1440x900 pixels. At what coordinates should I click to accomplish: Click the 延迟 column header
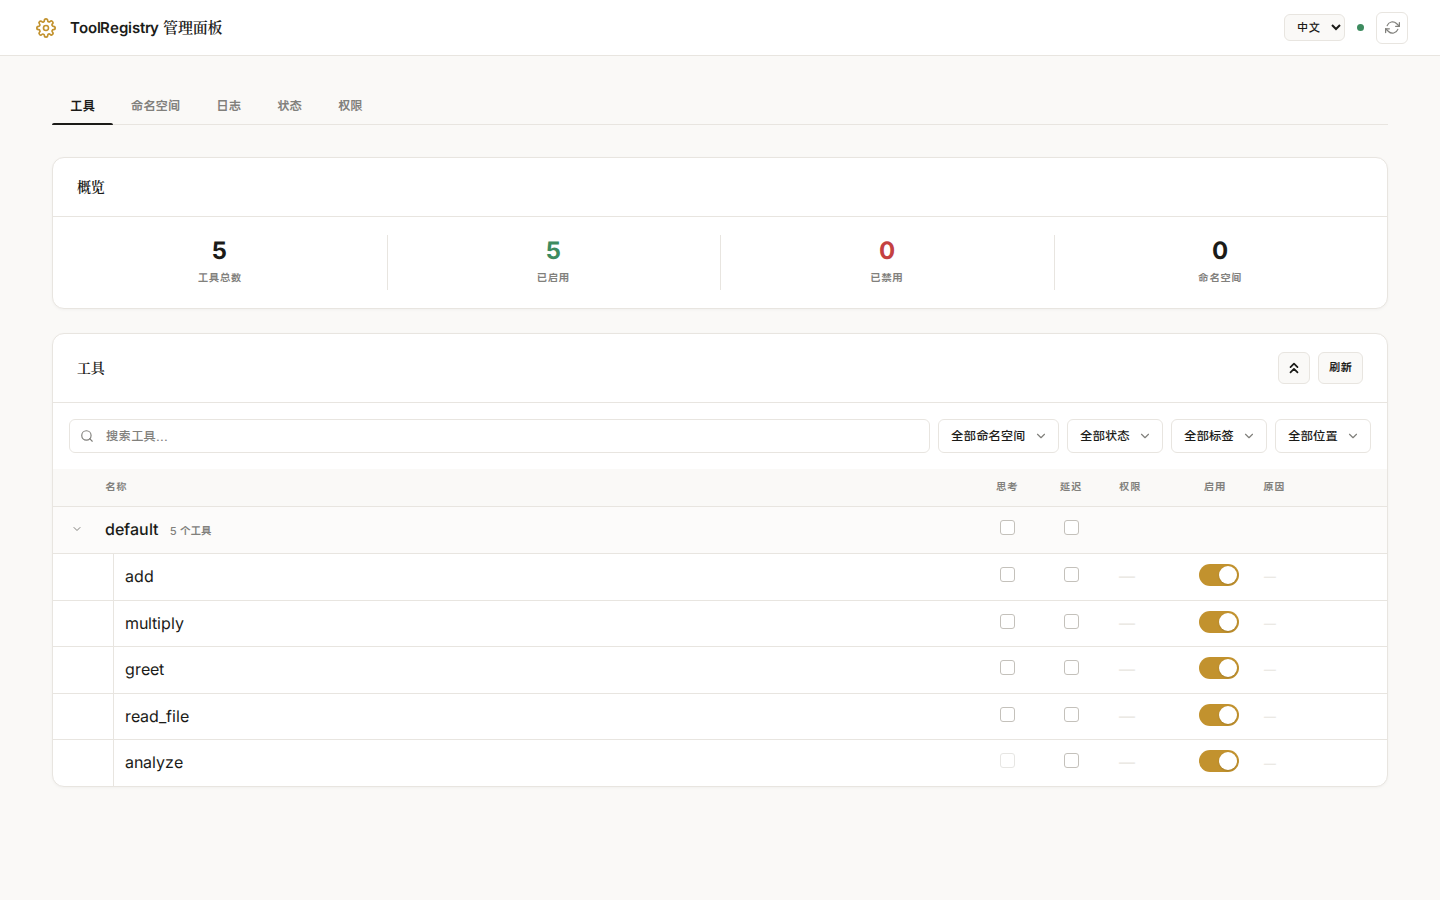point(1071,487)
